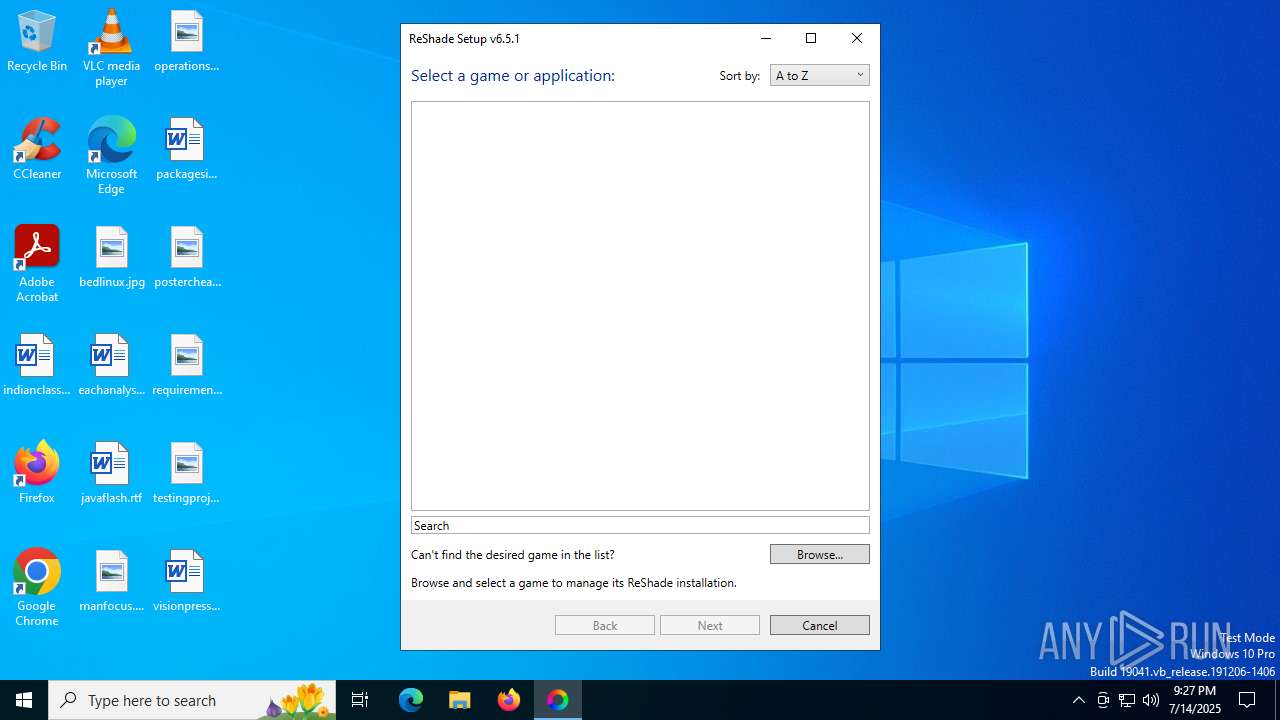Open the volume tray icon
Viewport: 1280px width, 720px height.
(x=1151, y=700)
